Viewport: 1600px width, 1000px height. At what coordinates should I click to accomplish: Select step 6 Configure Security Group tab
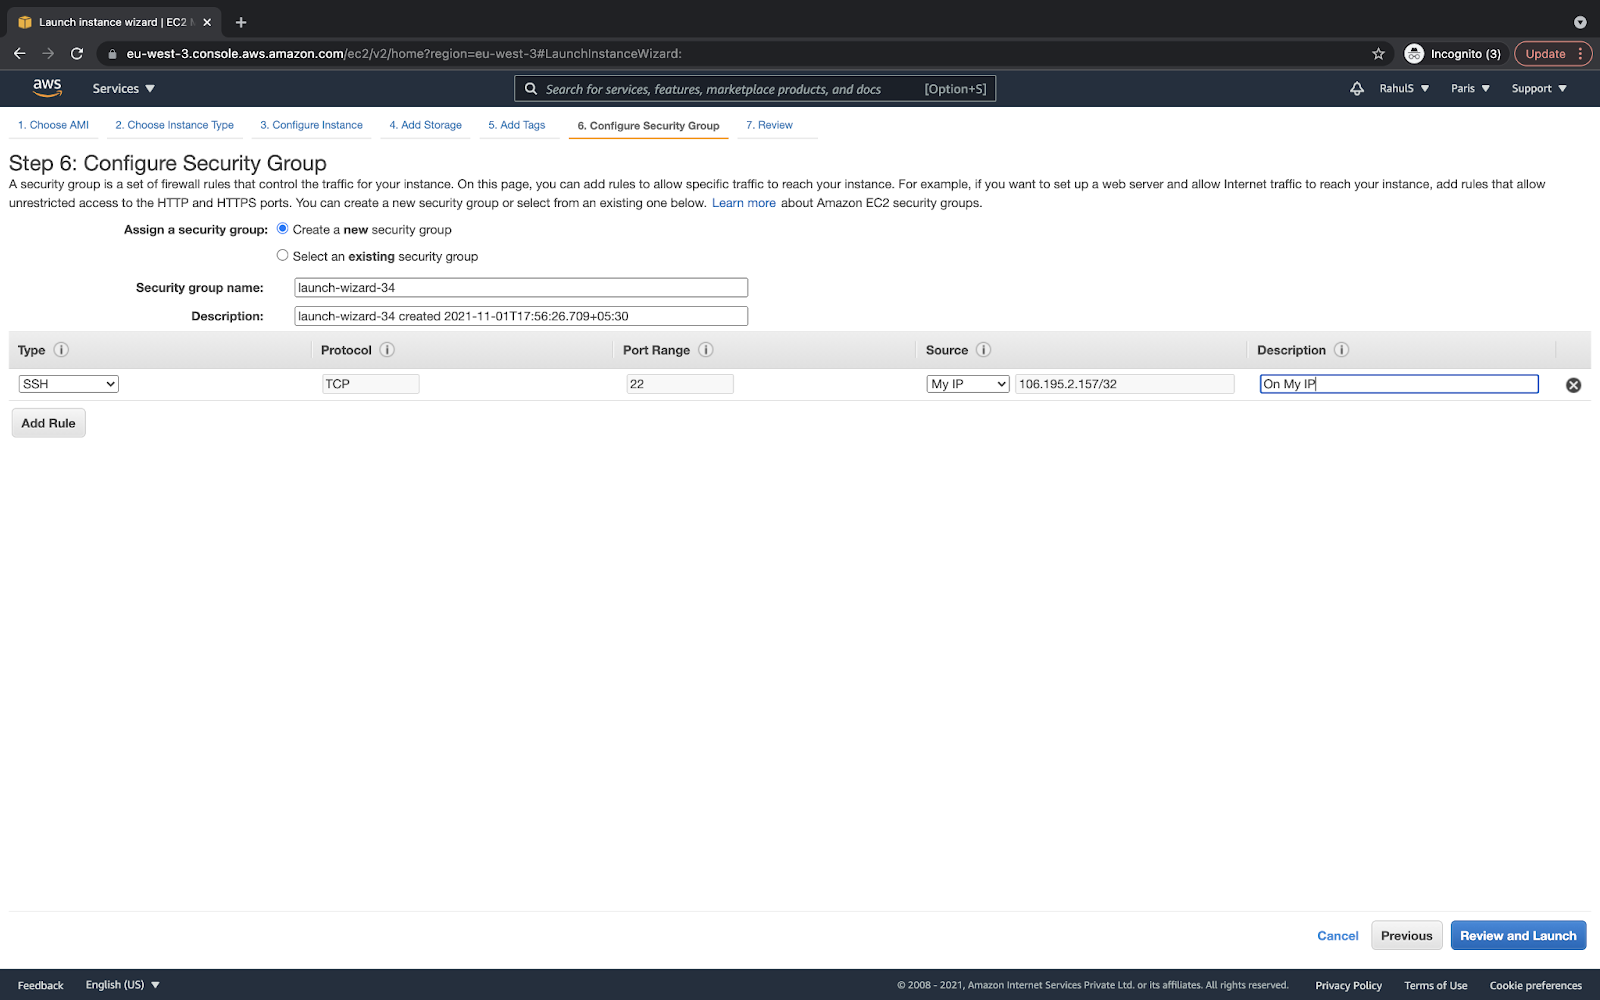click(x=649, y=126)
